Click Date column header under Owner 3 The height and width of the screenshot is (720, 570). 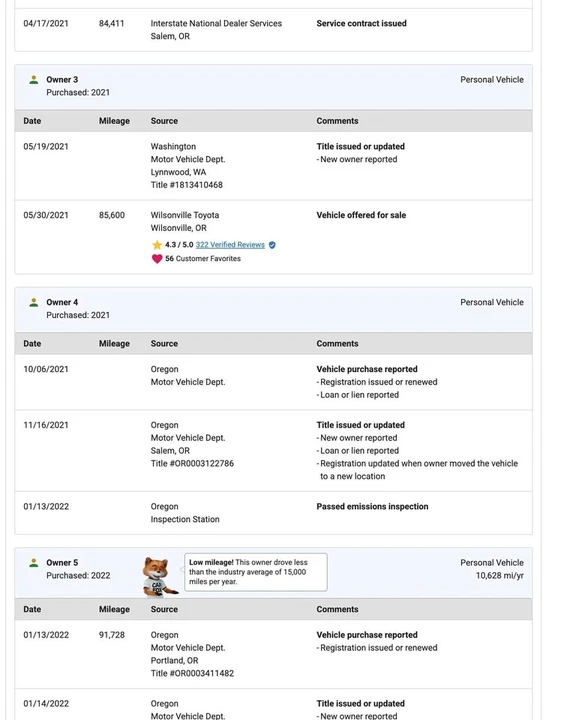(32, 121)
